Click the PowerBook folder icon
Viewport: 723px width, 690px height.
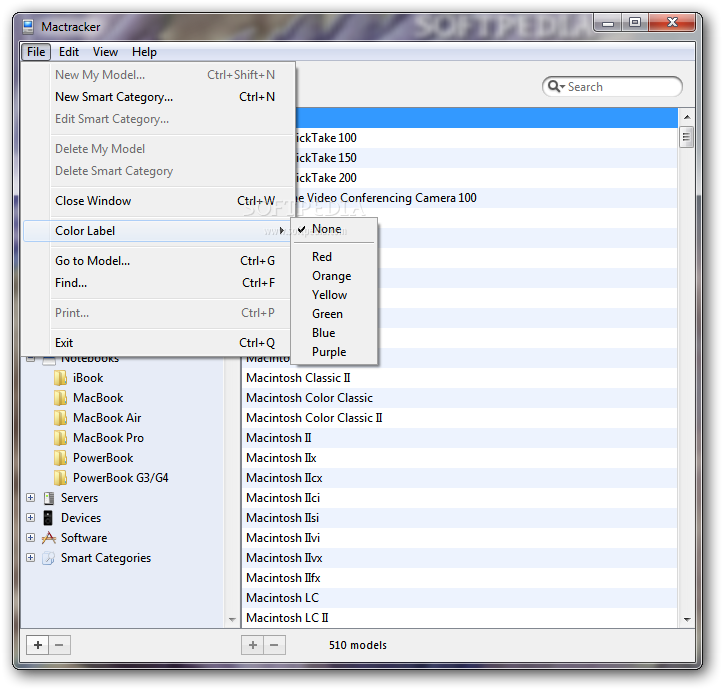tap(60, 458)
